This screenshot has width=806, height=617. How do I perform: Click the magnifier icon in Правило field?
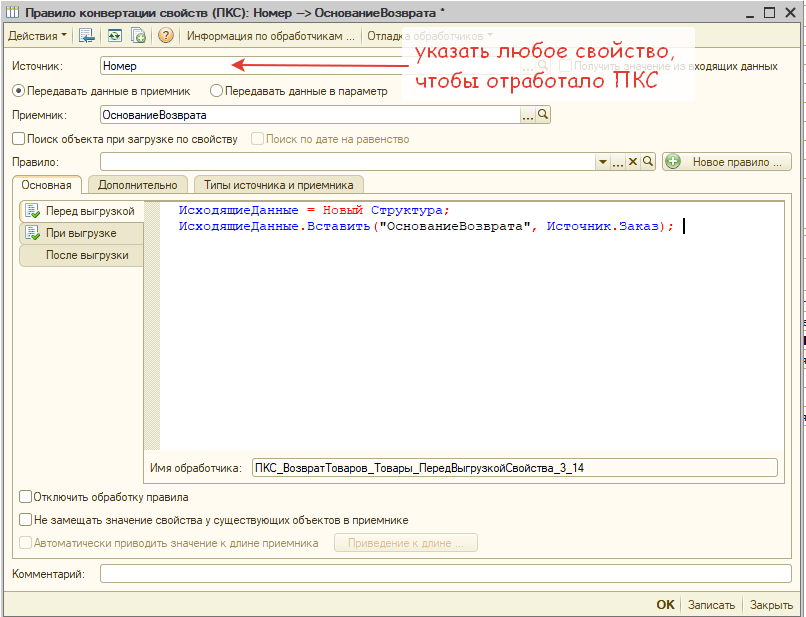pyautogui.click(x=648, y=162)
